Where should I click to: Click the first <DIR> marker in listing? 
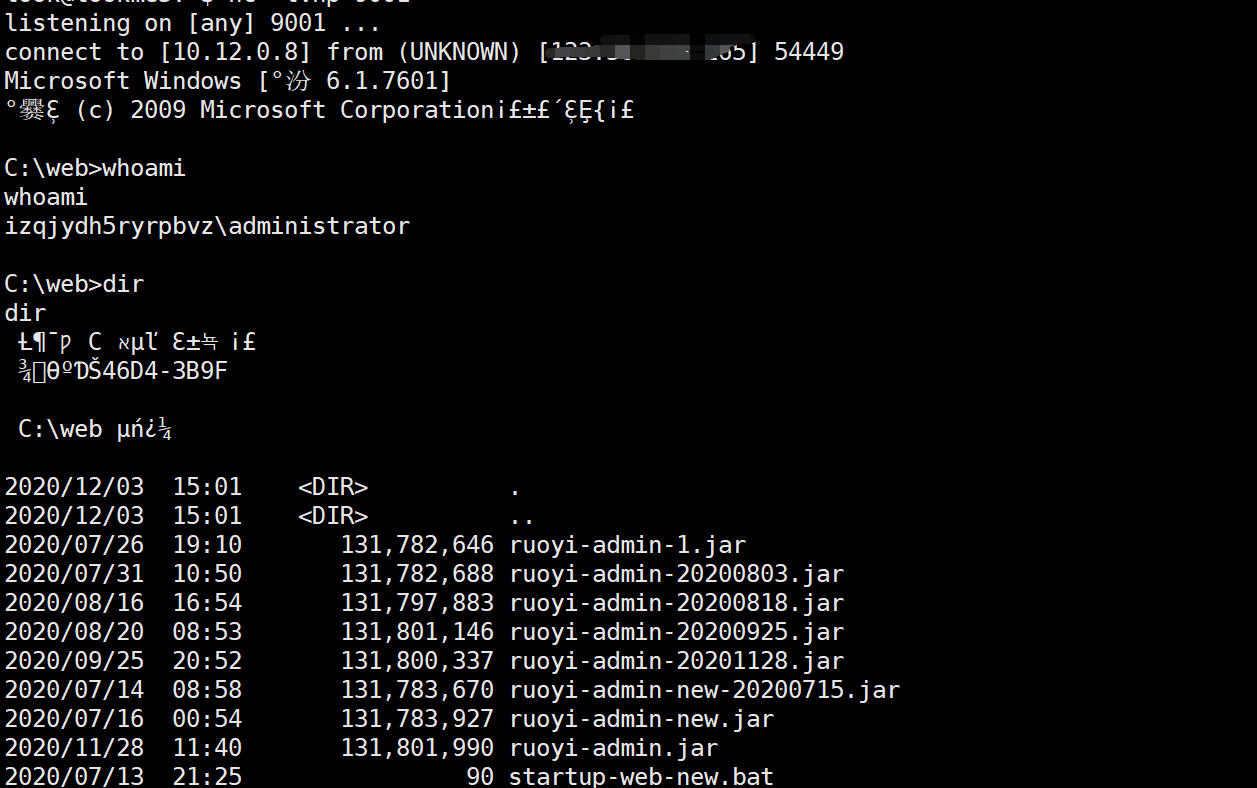[333, 487]
